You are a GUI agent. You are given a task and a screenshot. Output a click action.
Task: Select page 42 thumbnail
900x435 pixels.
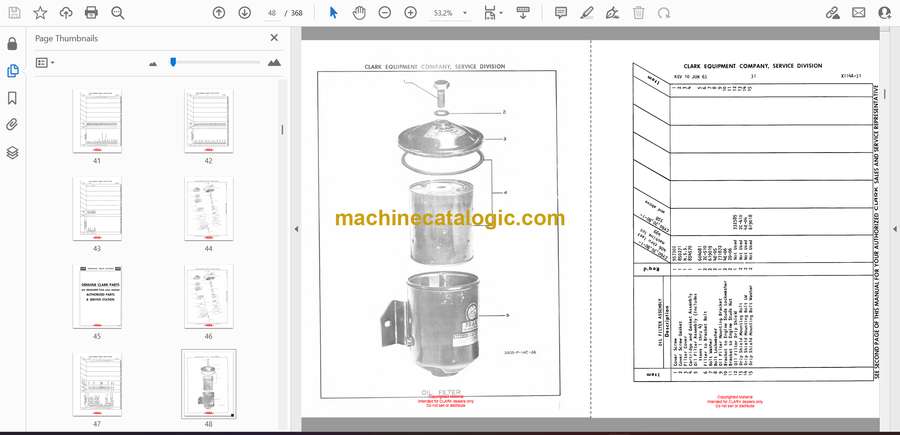coord(208,121)
